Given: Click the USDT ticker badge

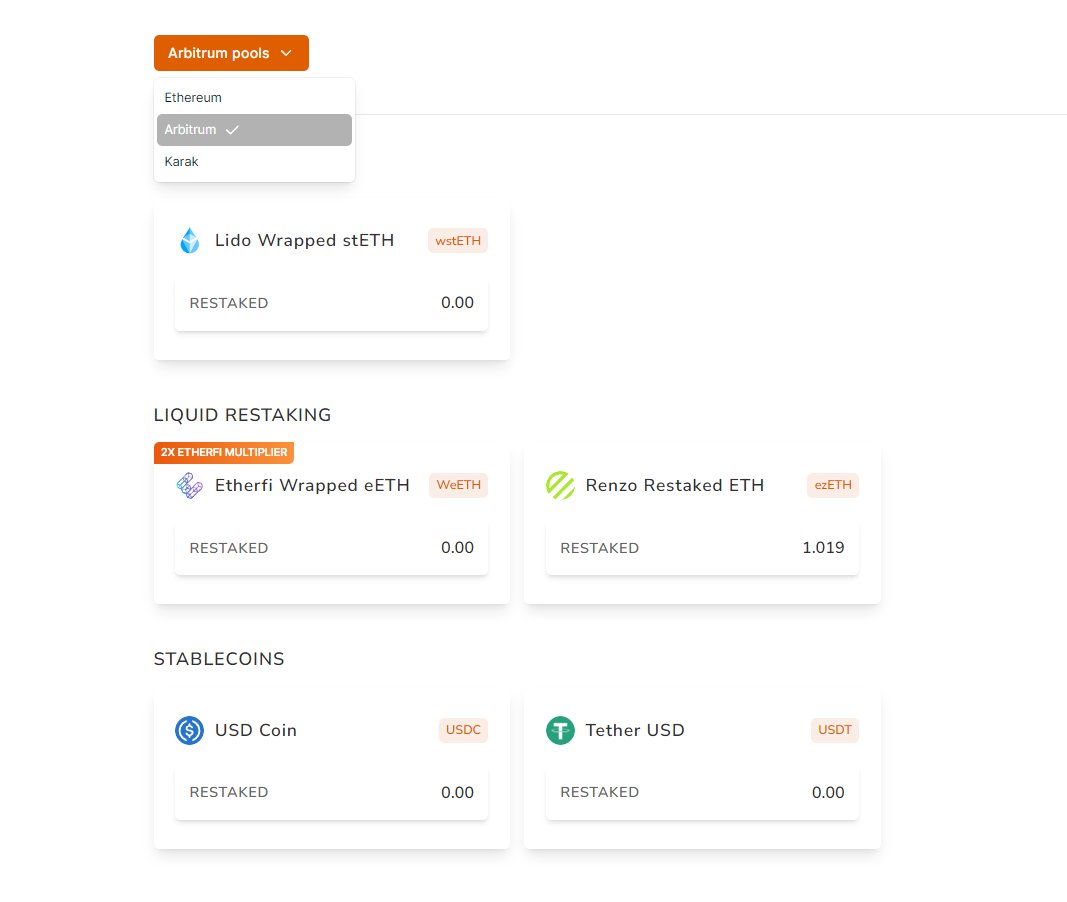Looking at the screenshot, I should pos(835,730).
